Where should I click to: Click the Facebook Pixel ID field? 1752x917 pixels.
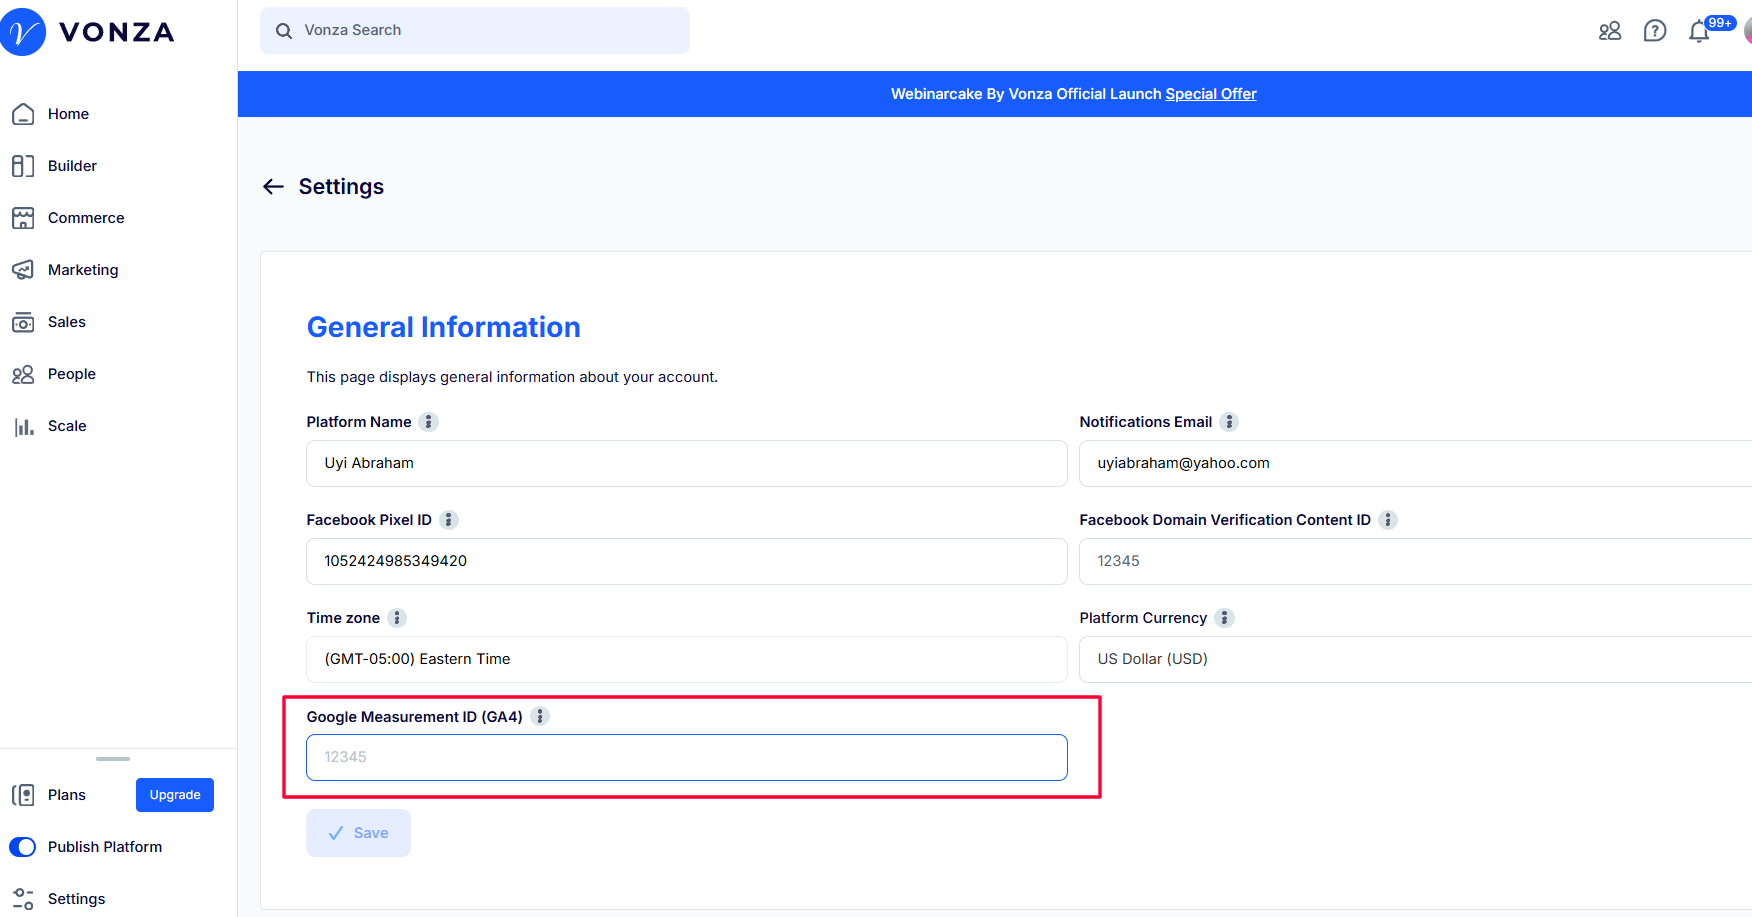[687, 561]
